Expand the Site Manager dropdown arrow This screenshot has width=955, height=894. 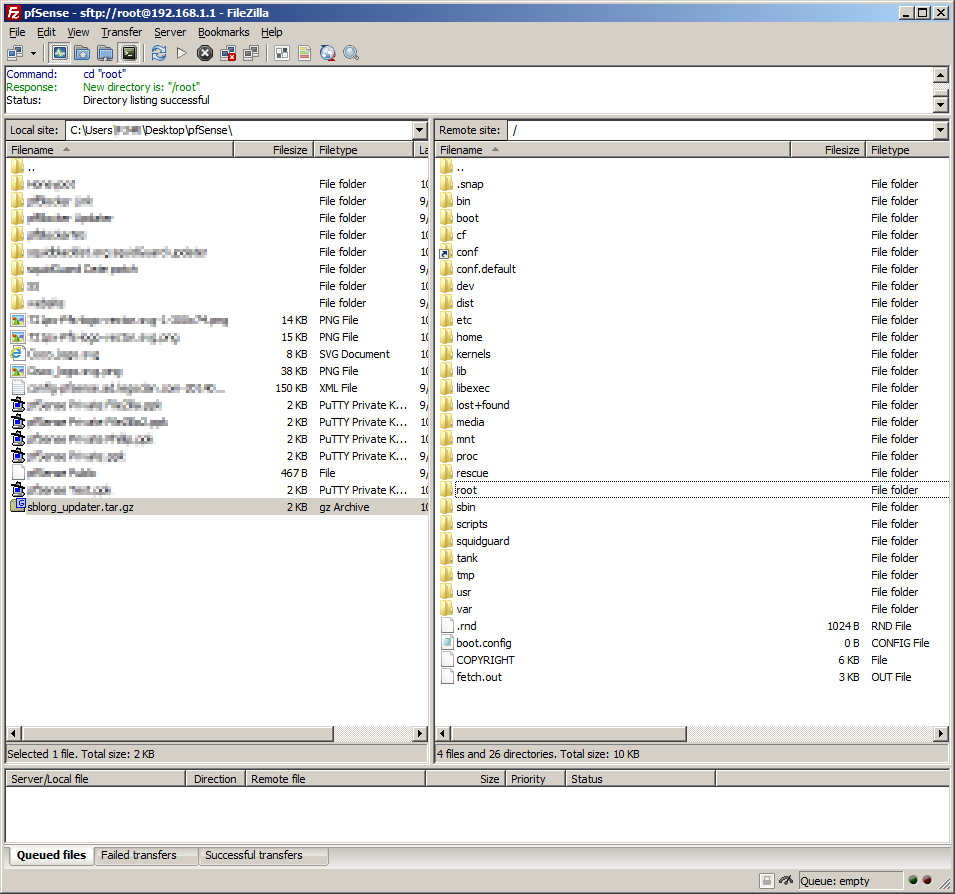pos(33,54)
